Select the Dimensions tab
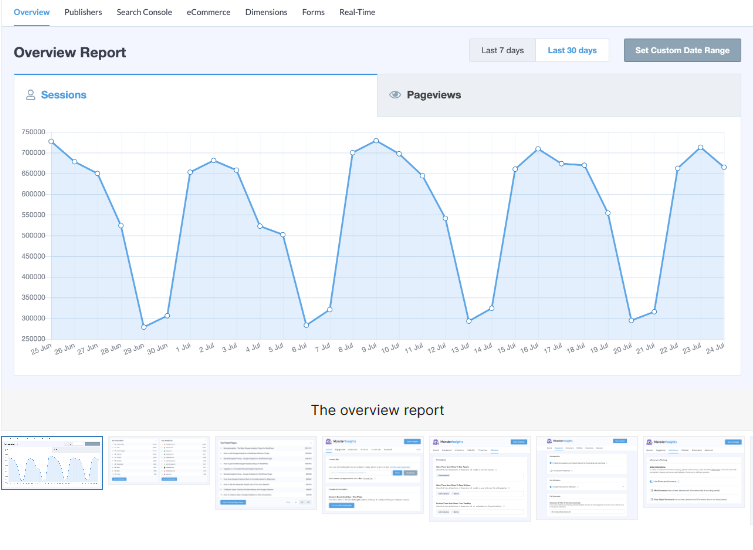This screenshot has width=753, height=550. pos(266,12)
